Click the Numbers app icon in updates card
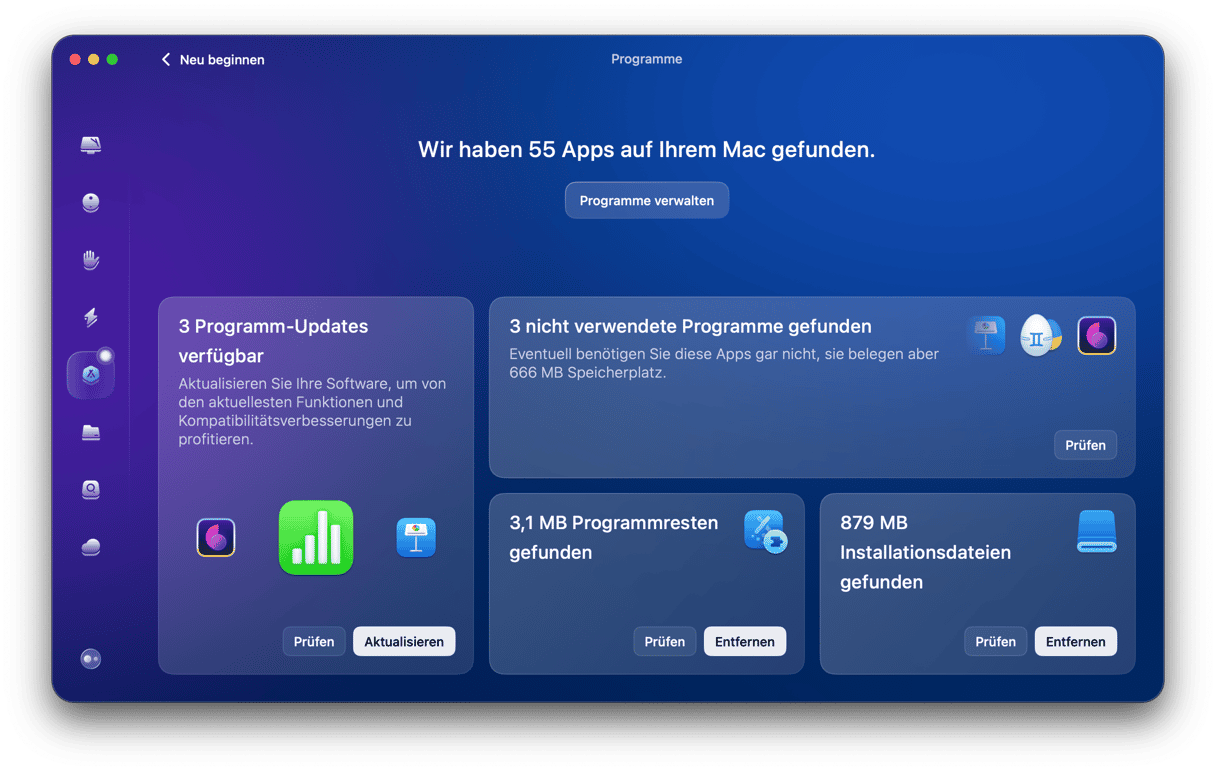This screenshot has height=771, width=1216. tap(316, 538)
